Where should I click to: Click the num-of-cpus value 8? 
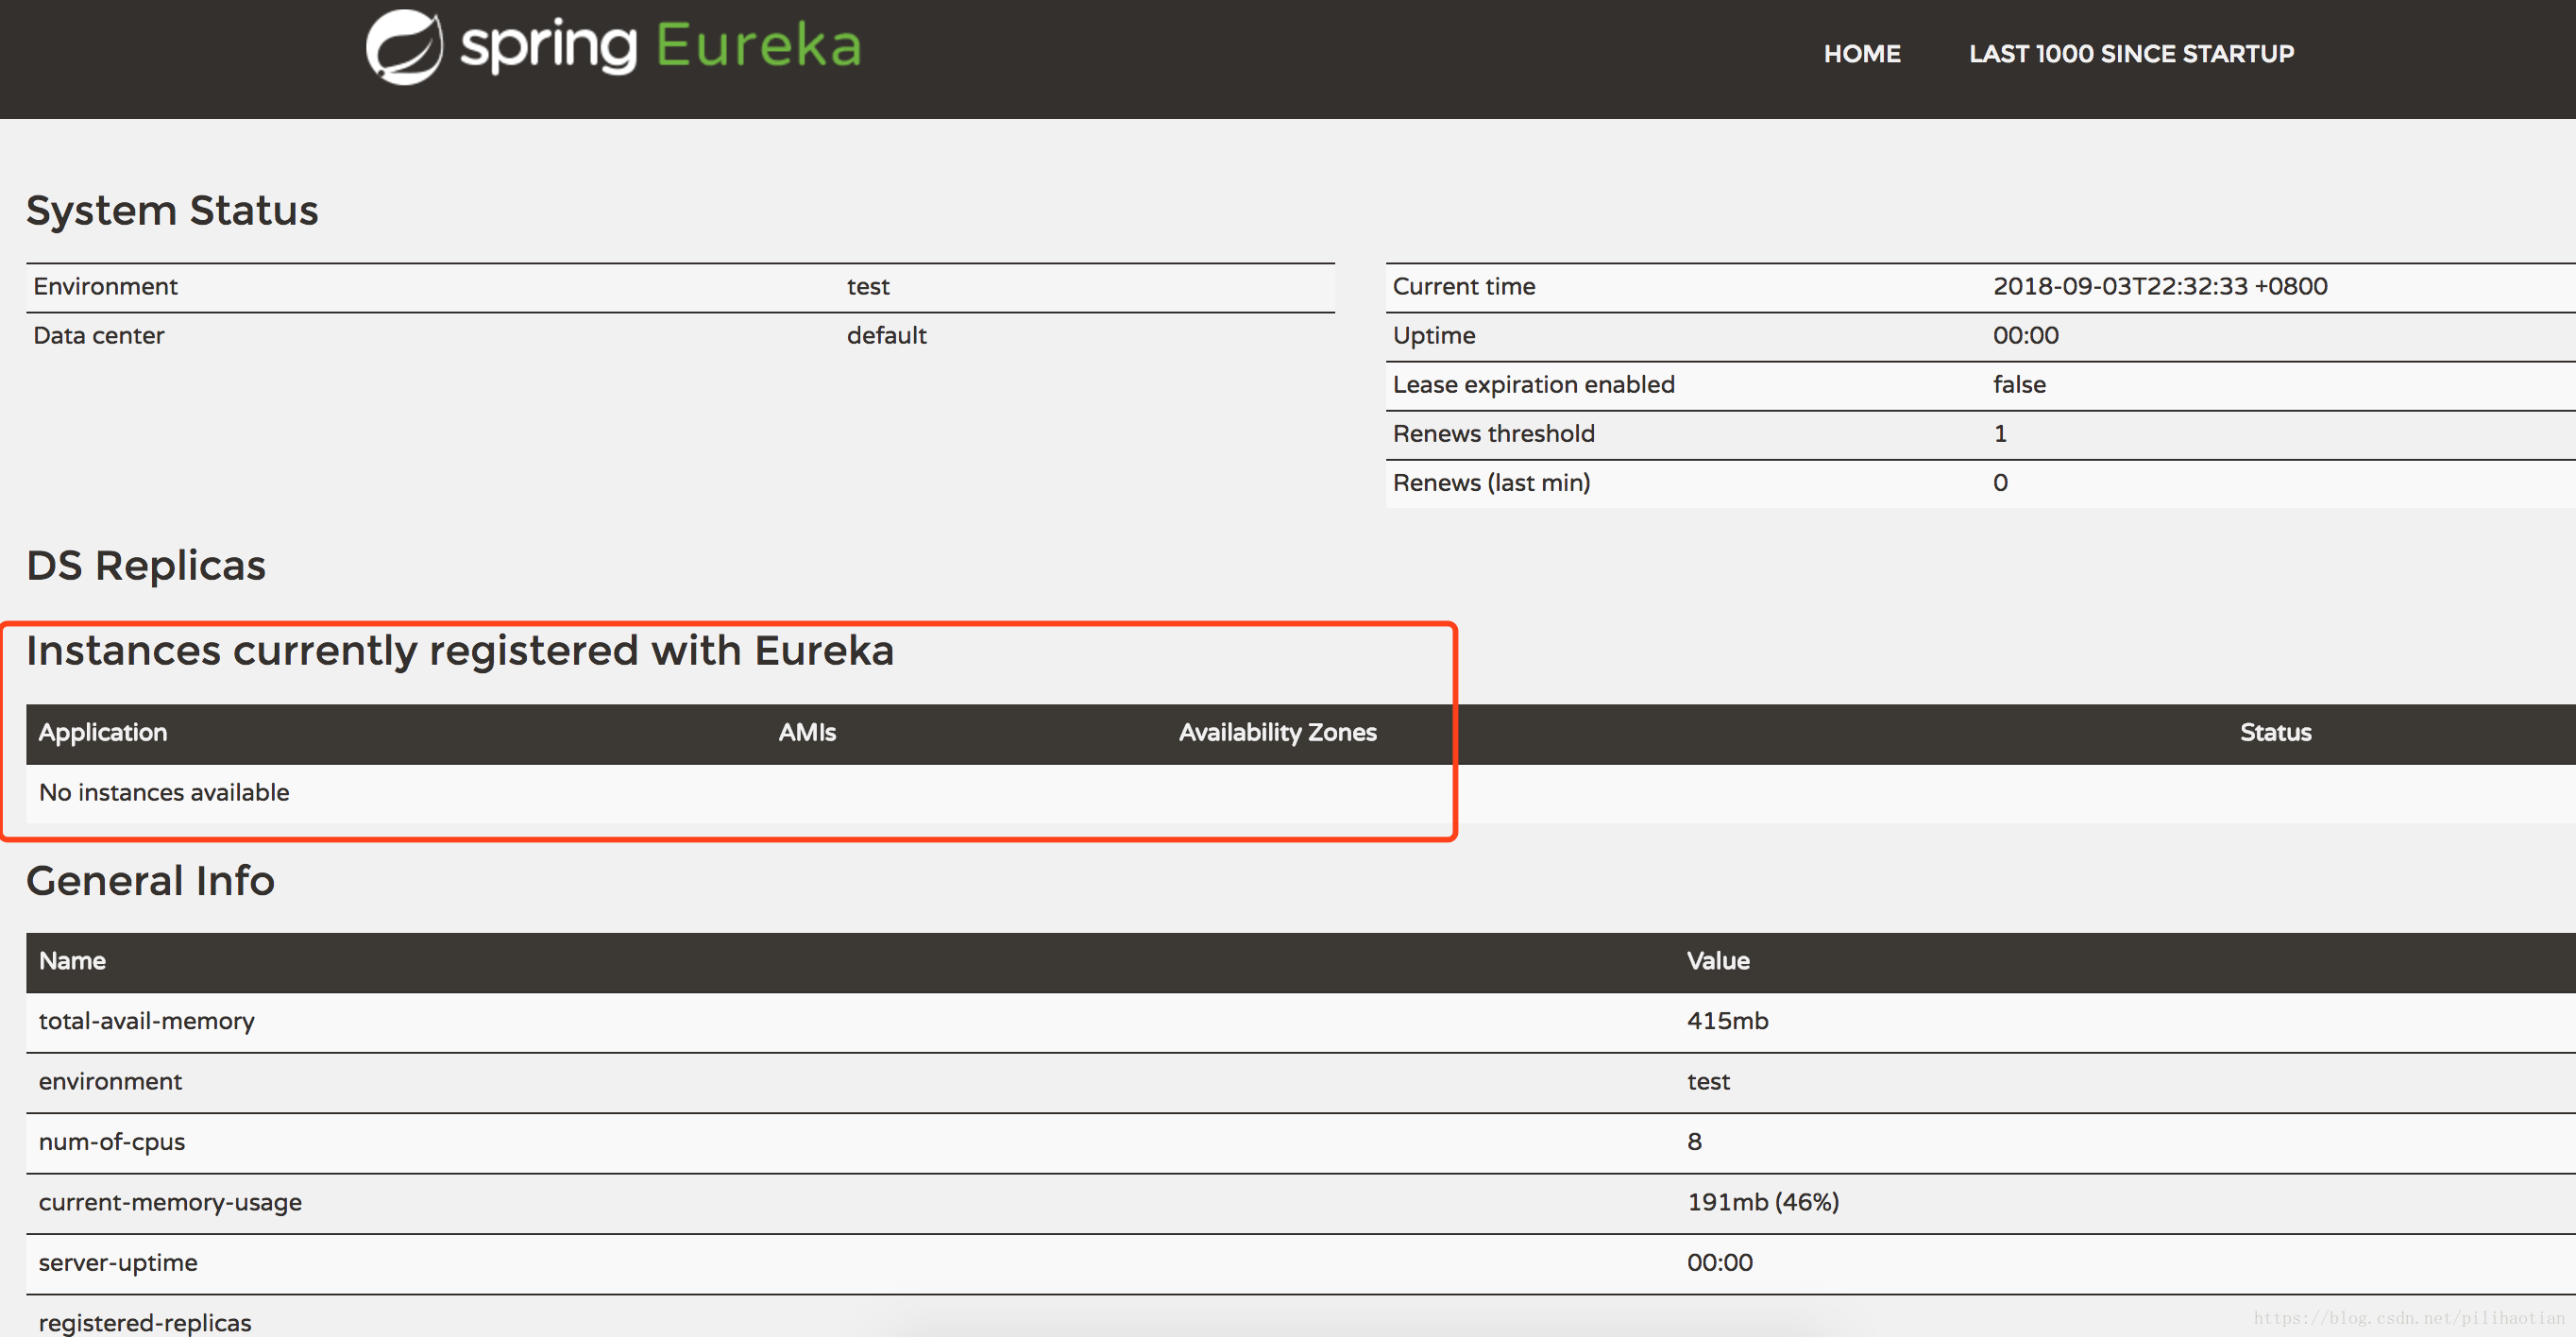[x=1694, y=1142]
